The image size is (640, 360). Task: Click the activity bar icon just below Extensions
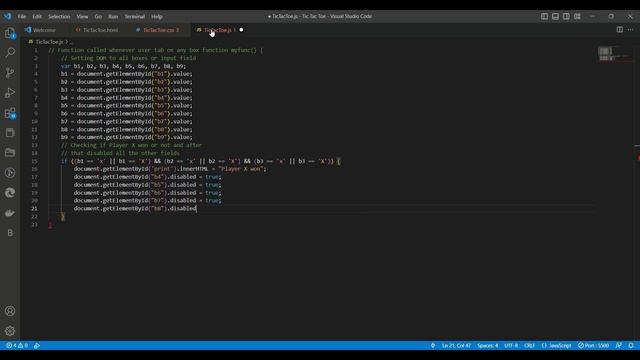pos(10,133)
